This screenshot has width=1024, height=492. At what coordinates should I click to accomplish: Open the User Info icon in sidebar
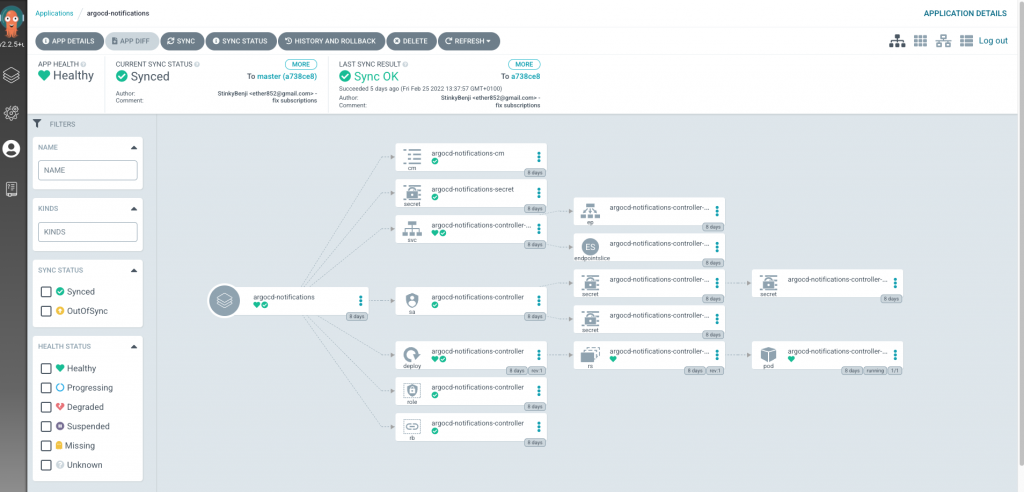(x=11, y=149)
